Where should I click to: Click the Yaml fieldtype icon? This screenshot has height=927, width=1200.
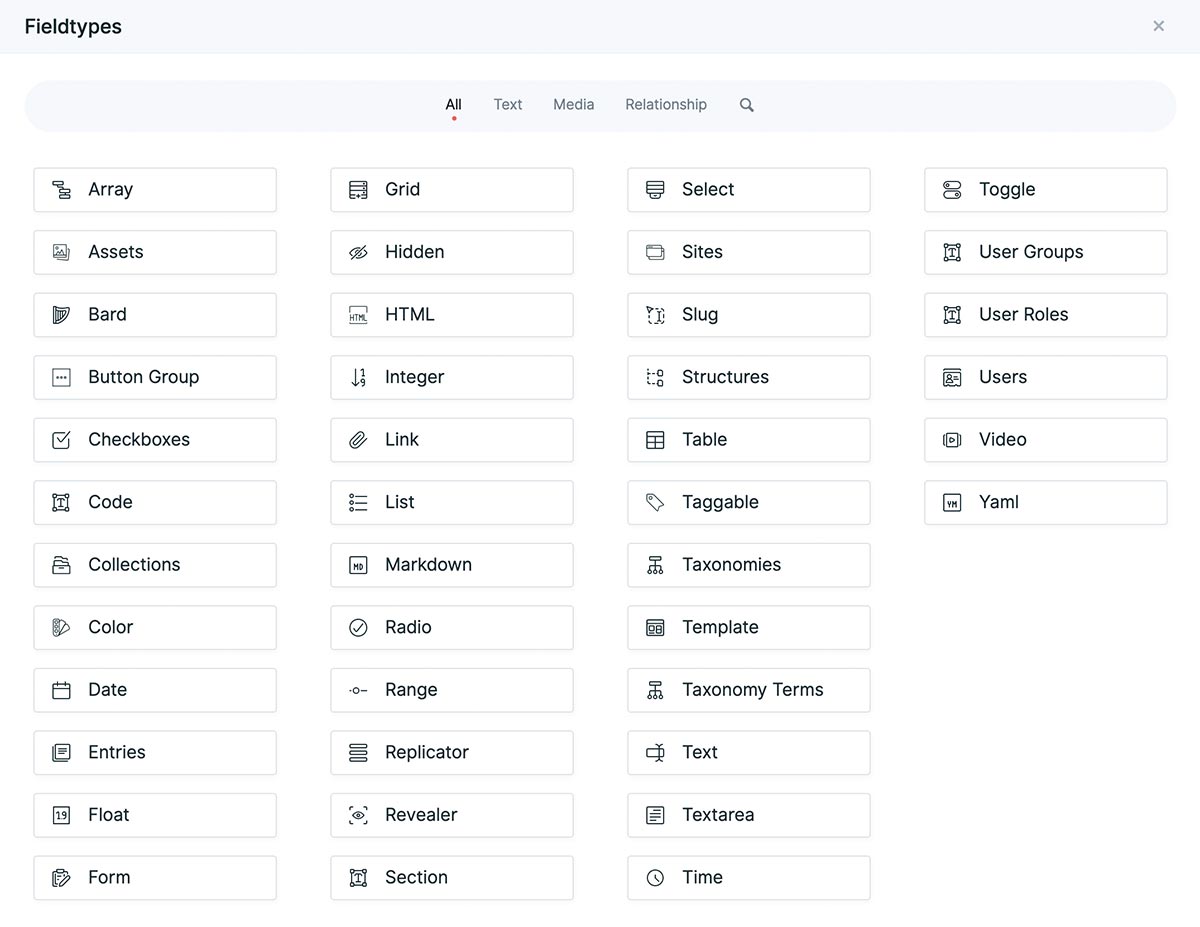[x=951, y=502]
